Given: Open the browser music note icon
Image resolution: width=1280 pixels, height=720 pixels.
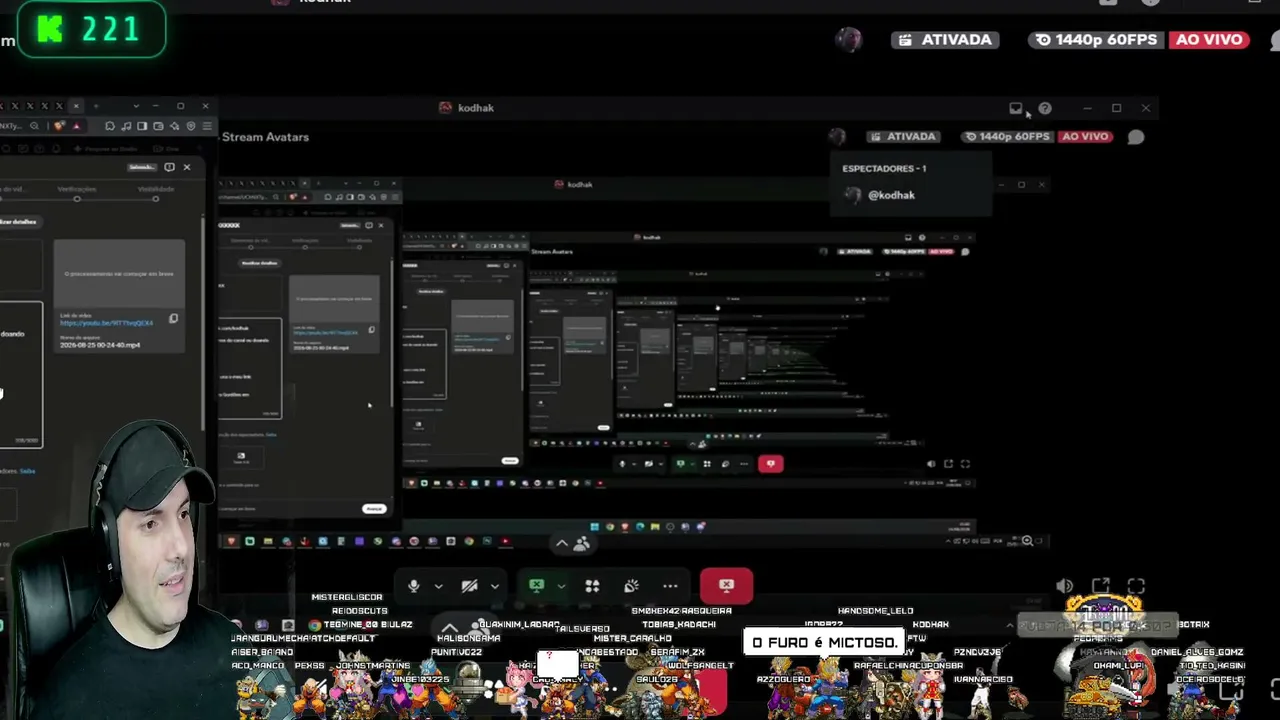Looking at the screenshot, I should coord(126,126).
